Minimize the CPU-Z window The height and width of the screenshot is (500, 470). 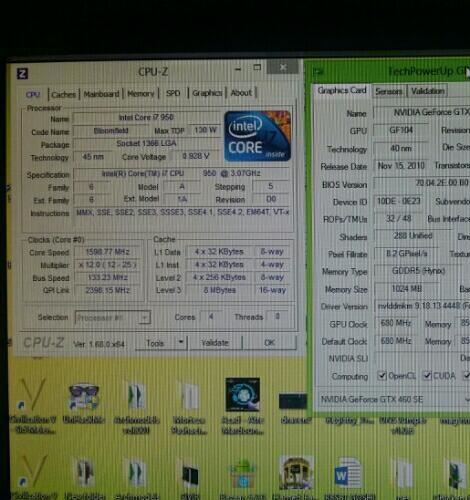[238, 69]
